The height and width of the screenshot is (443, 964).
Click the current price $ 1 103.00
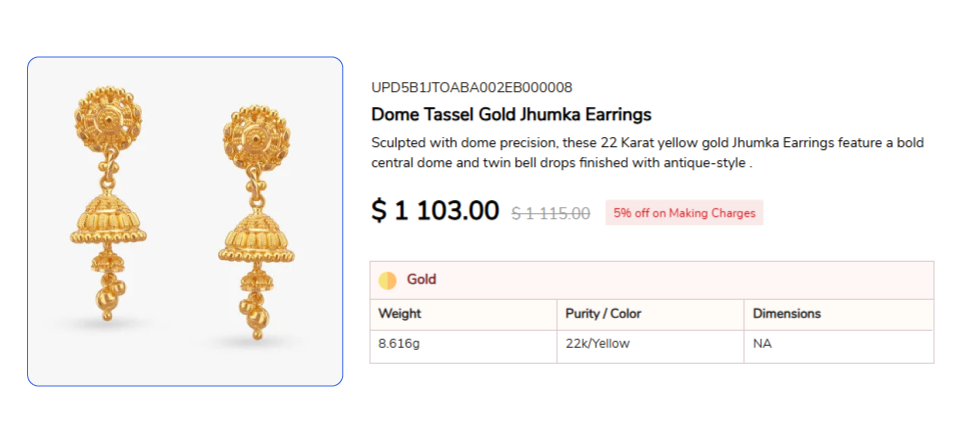pos(435,211)
